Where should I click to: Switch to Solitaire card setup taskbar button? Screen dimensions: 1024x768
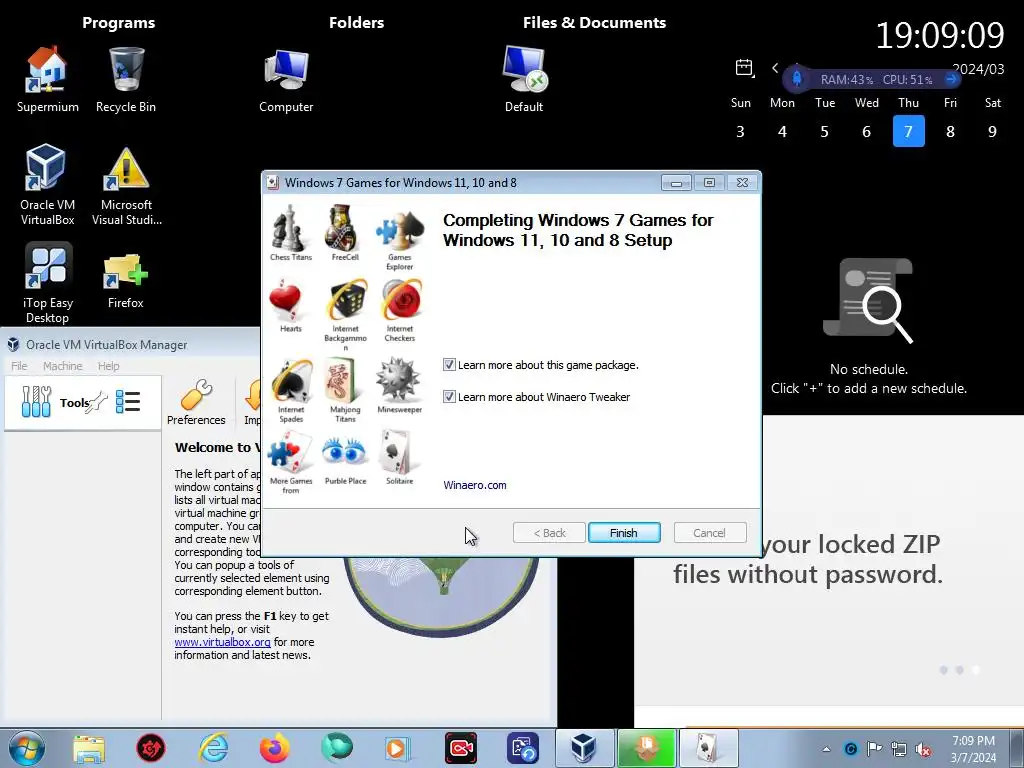pyautogui.click(x=709, y=748)
